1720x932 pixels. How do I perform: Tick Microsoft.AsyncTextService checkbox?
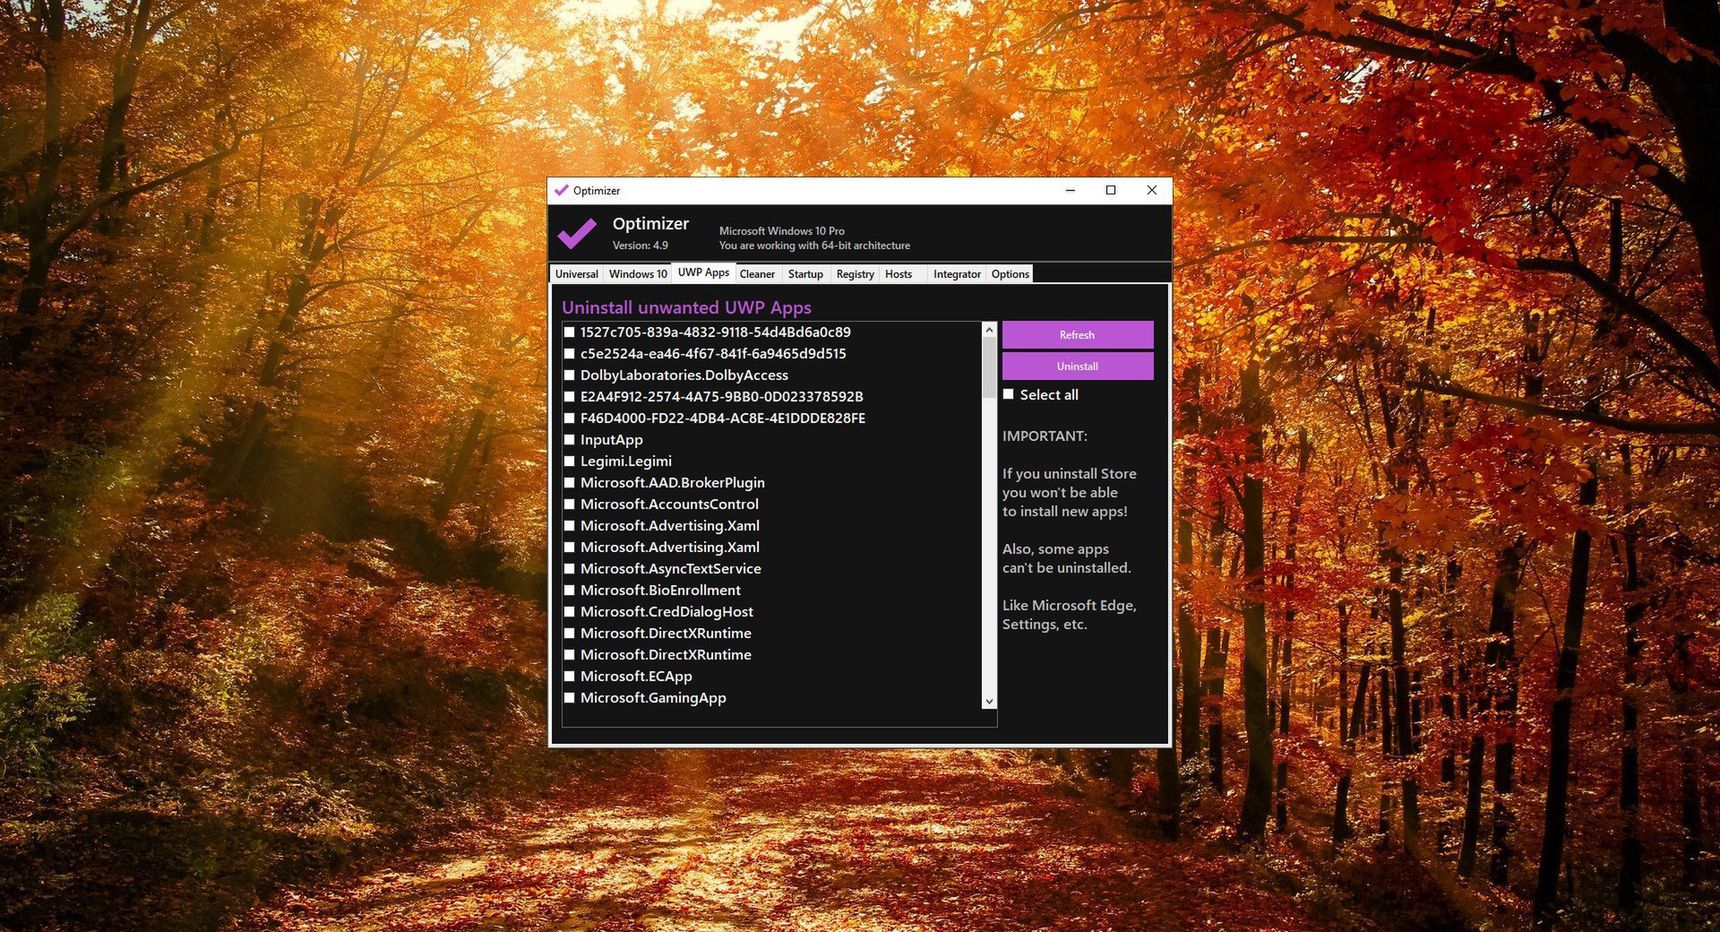coord(569,569)
